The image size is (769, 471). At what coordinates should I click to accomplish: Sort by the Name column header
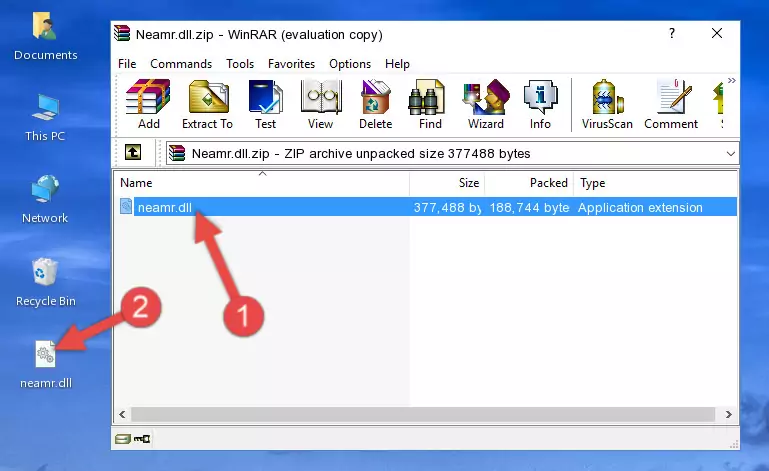point(262,183)
